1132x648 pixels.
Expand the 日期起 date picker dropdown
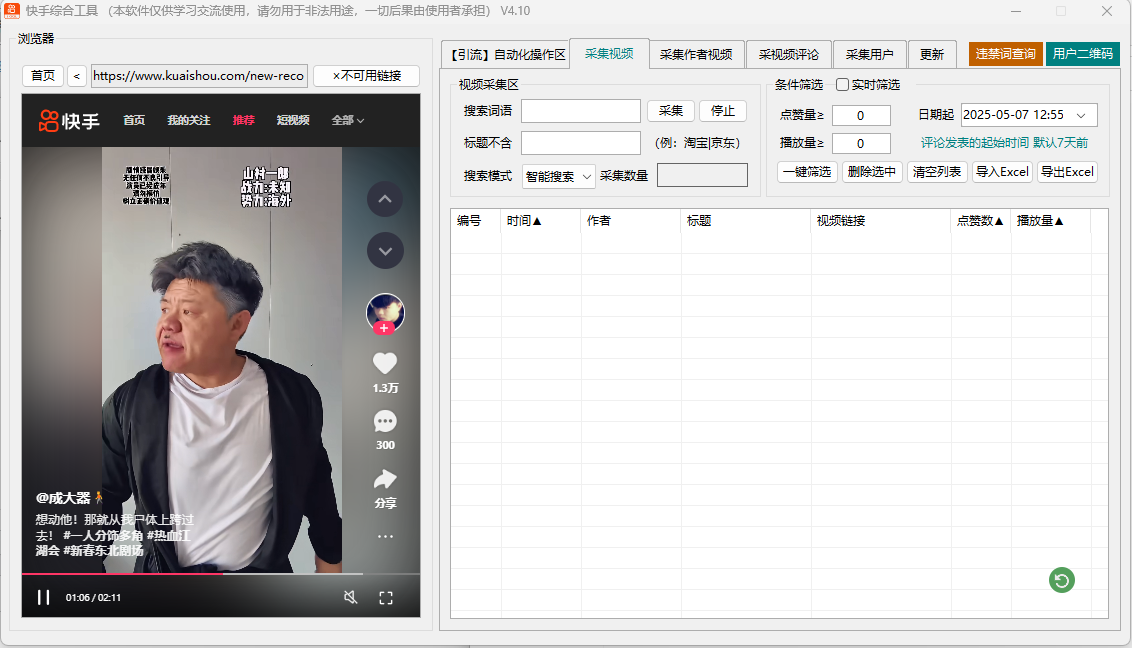[x=1081, y=116]
